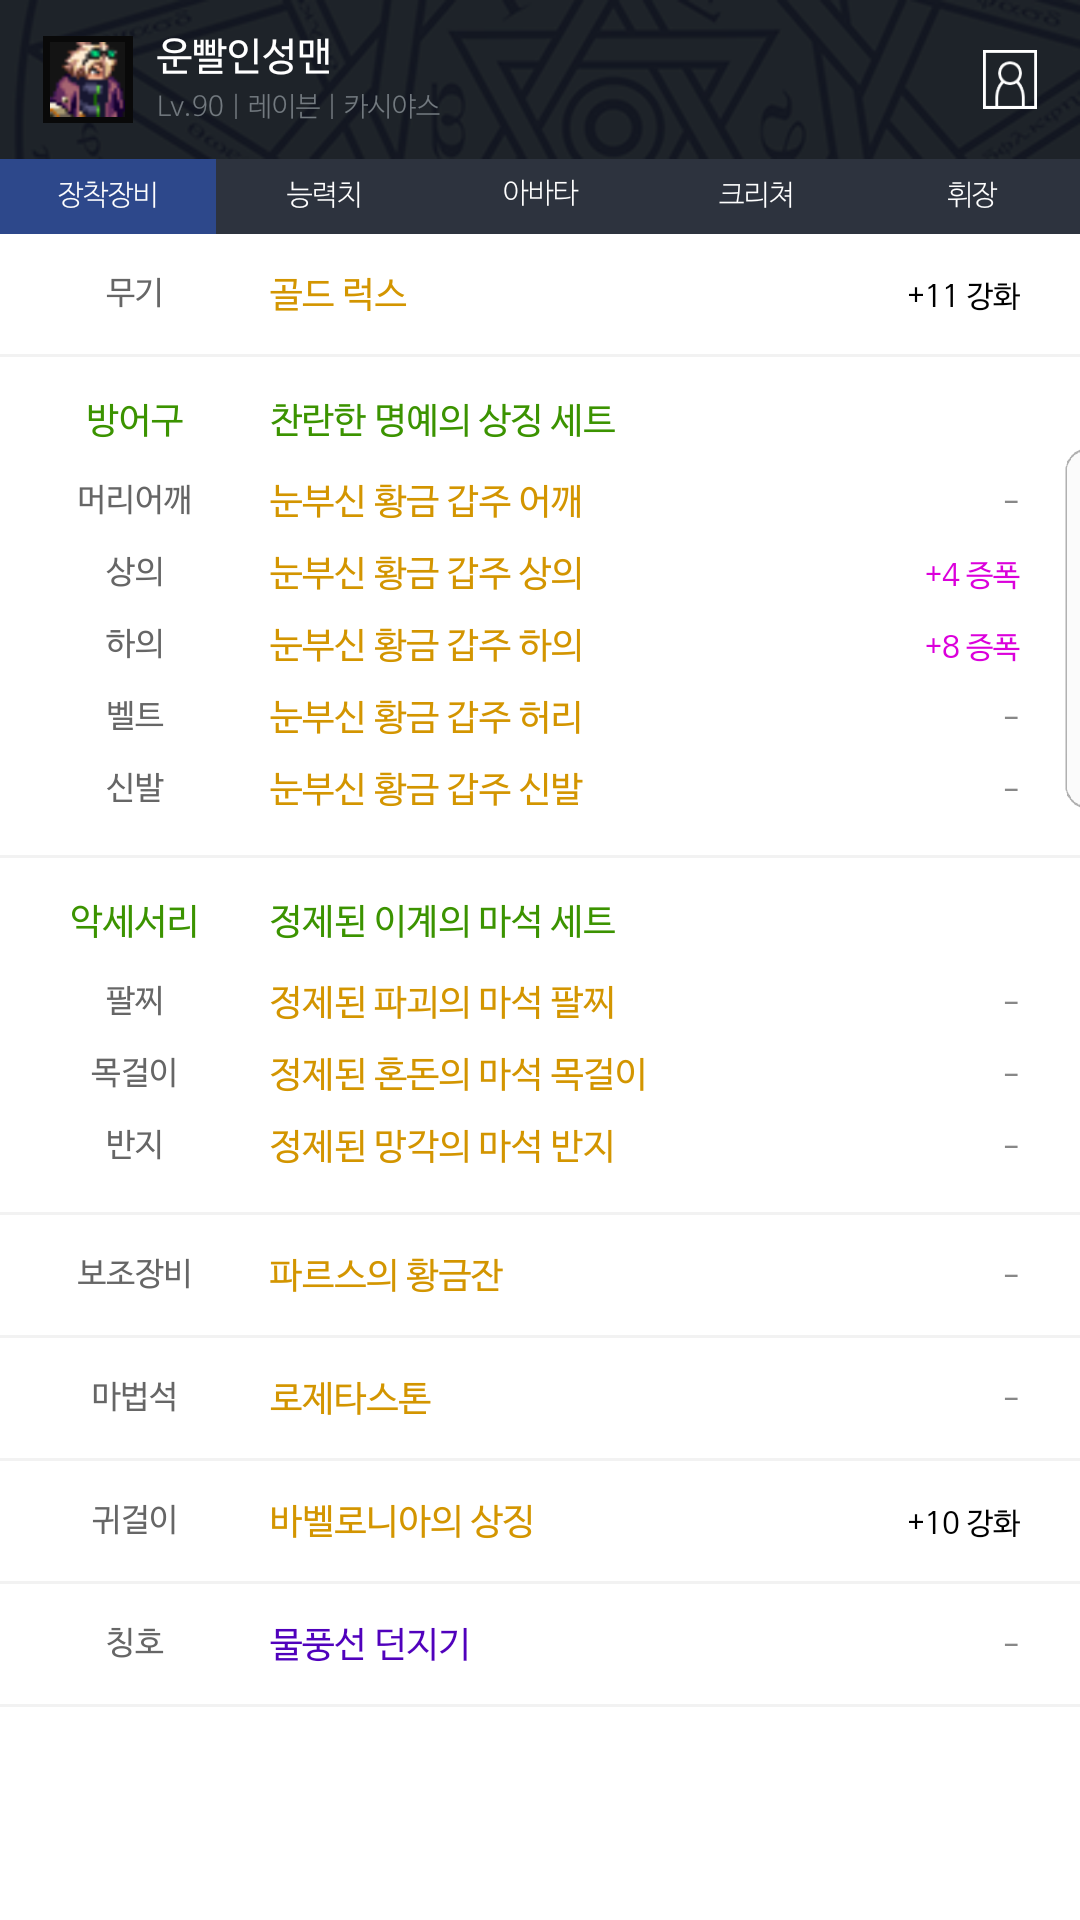Select the 로제타스톤 magic stone item

point(350,1398)
